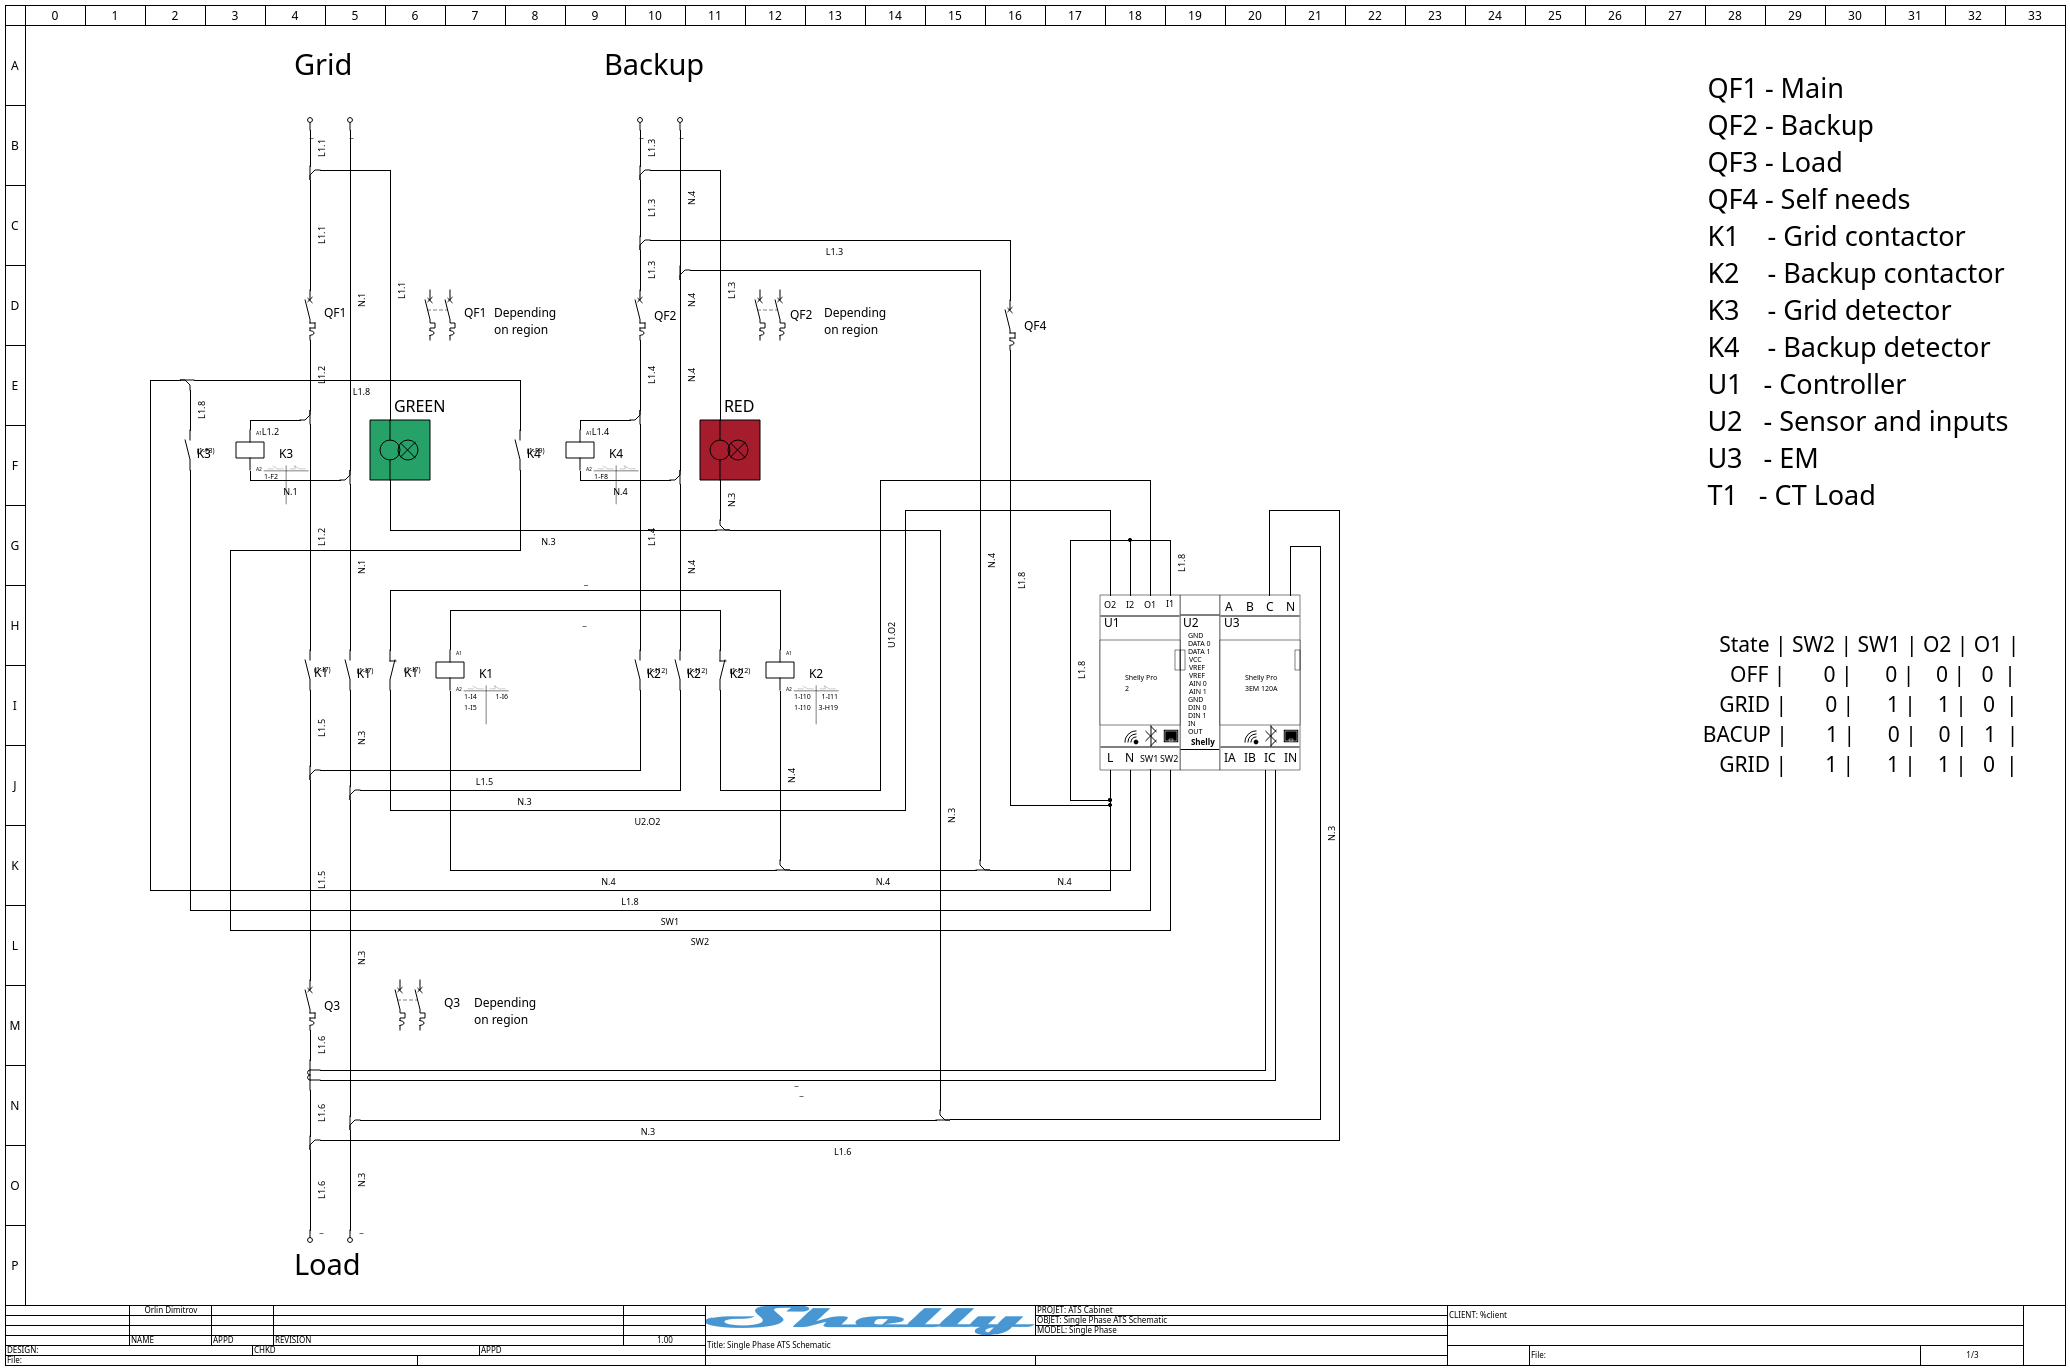Select the QF4 self-needs breaker symbol
The image size is (2070, 1370).
(1010, 325)
